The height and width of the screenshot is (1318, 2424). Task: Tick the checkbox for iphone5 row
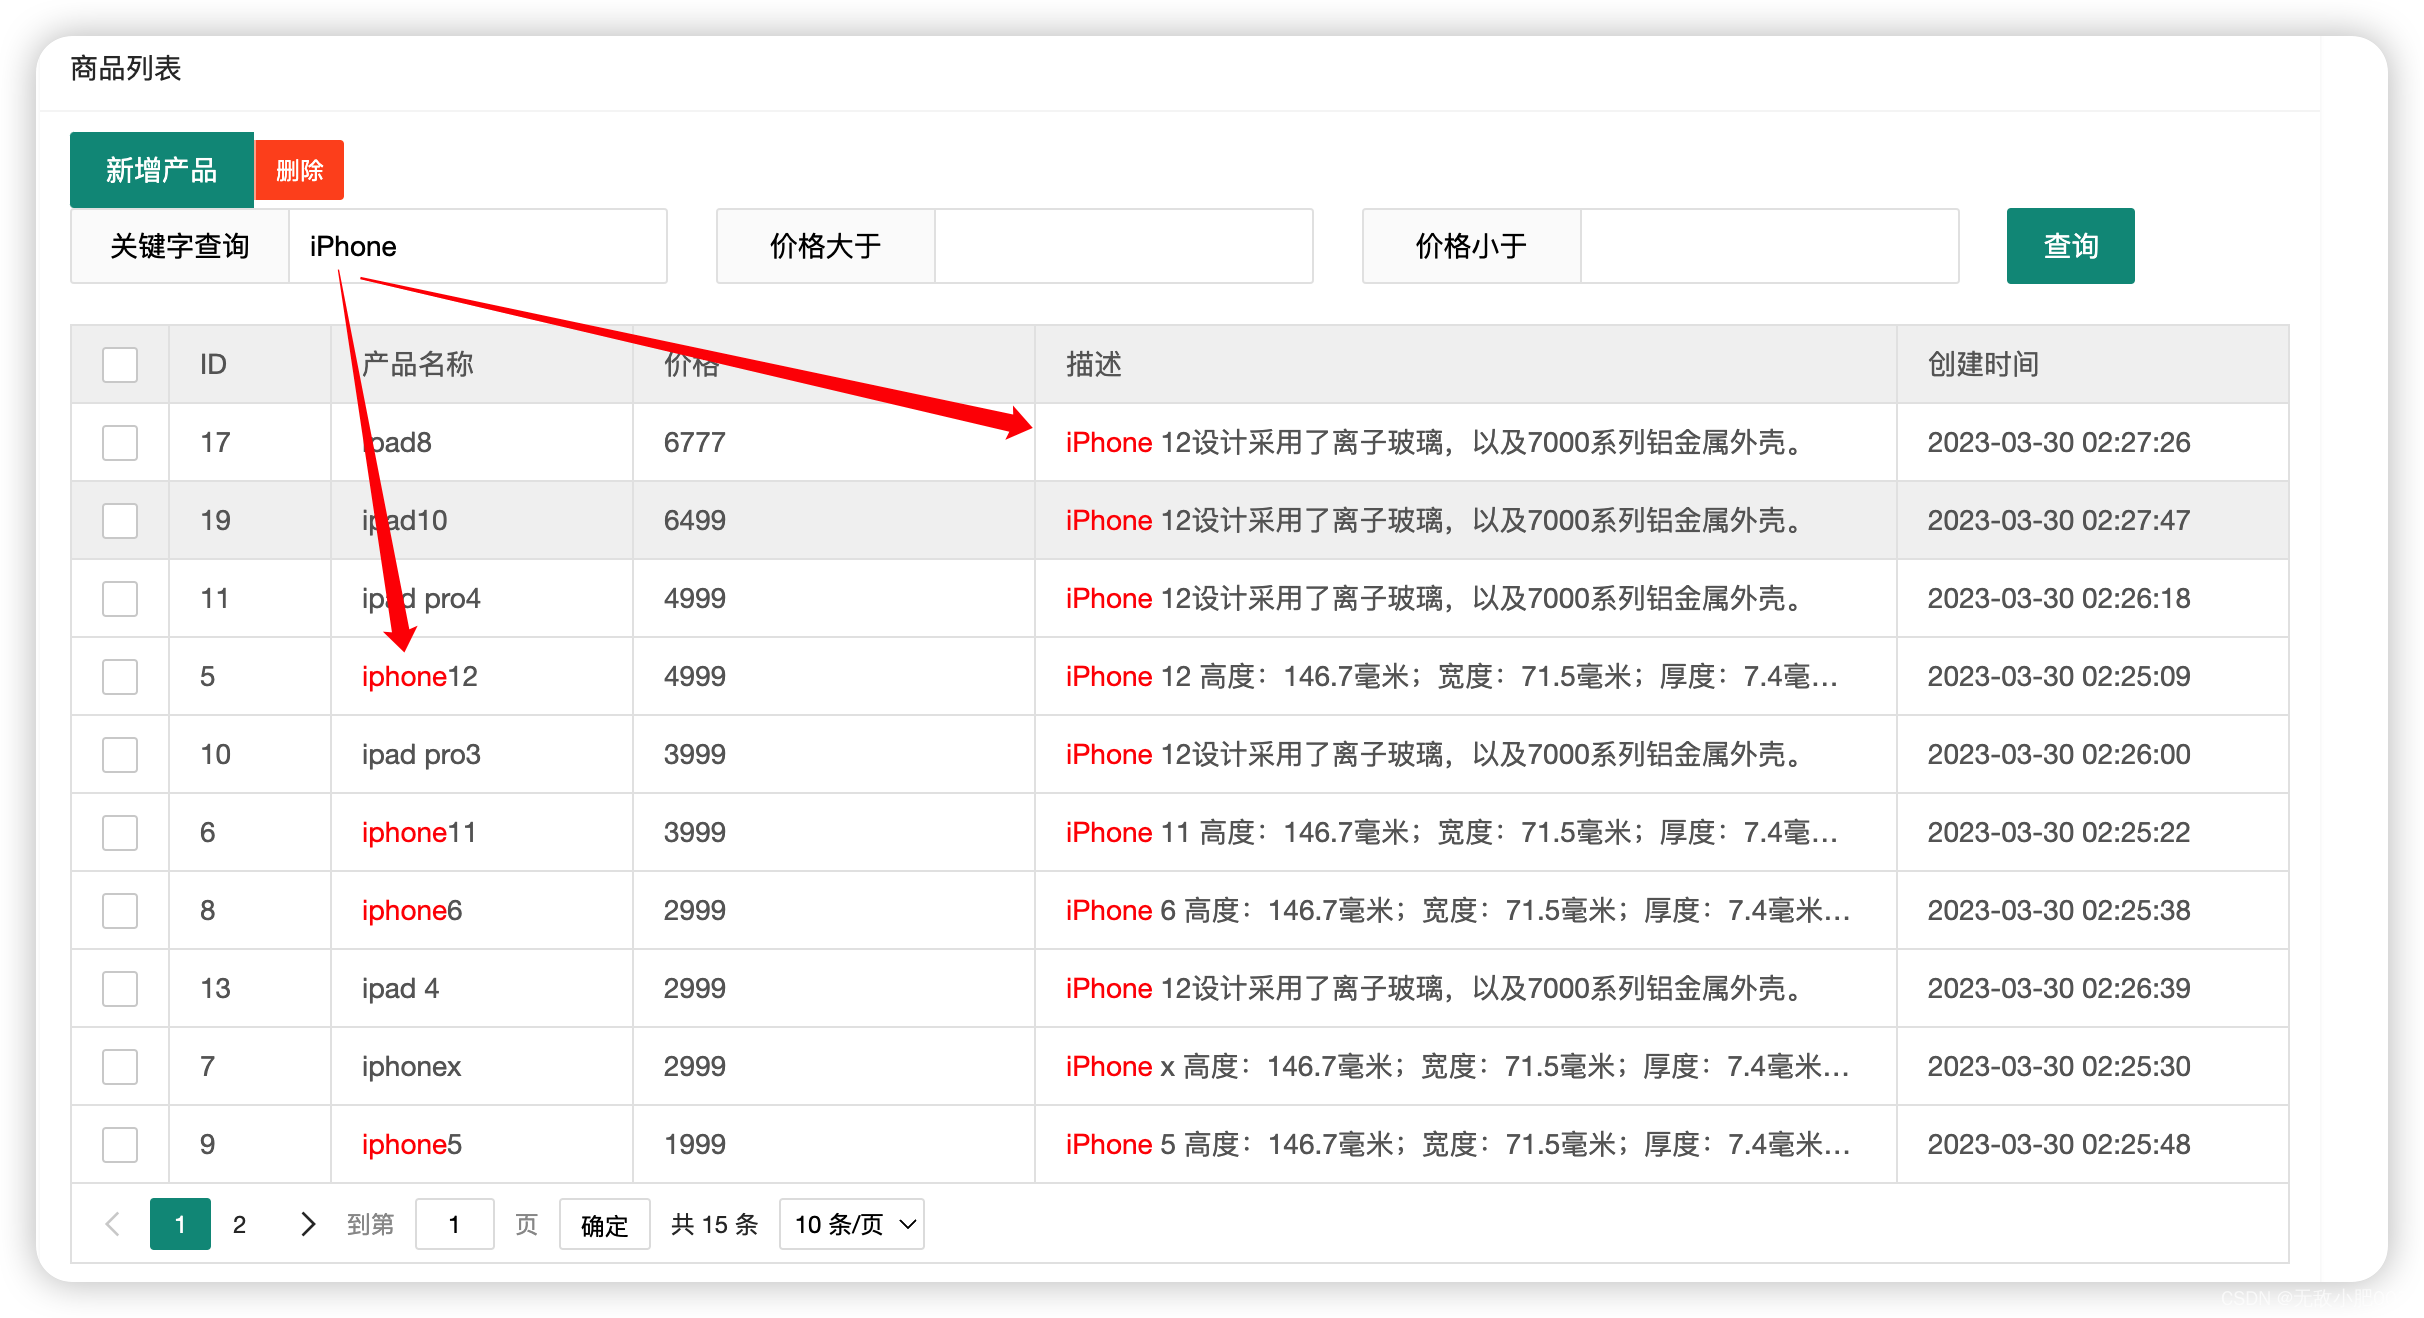pos(120,1145)
